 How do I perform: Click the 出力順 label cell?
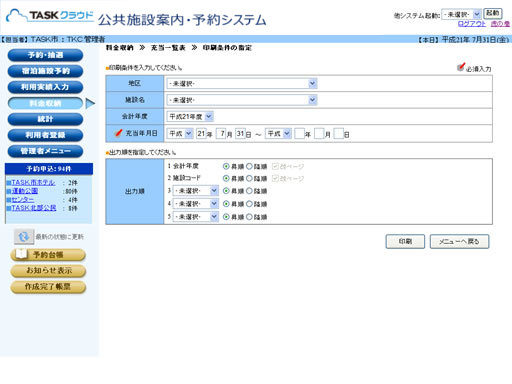point(135,191)
